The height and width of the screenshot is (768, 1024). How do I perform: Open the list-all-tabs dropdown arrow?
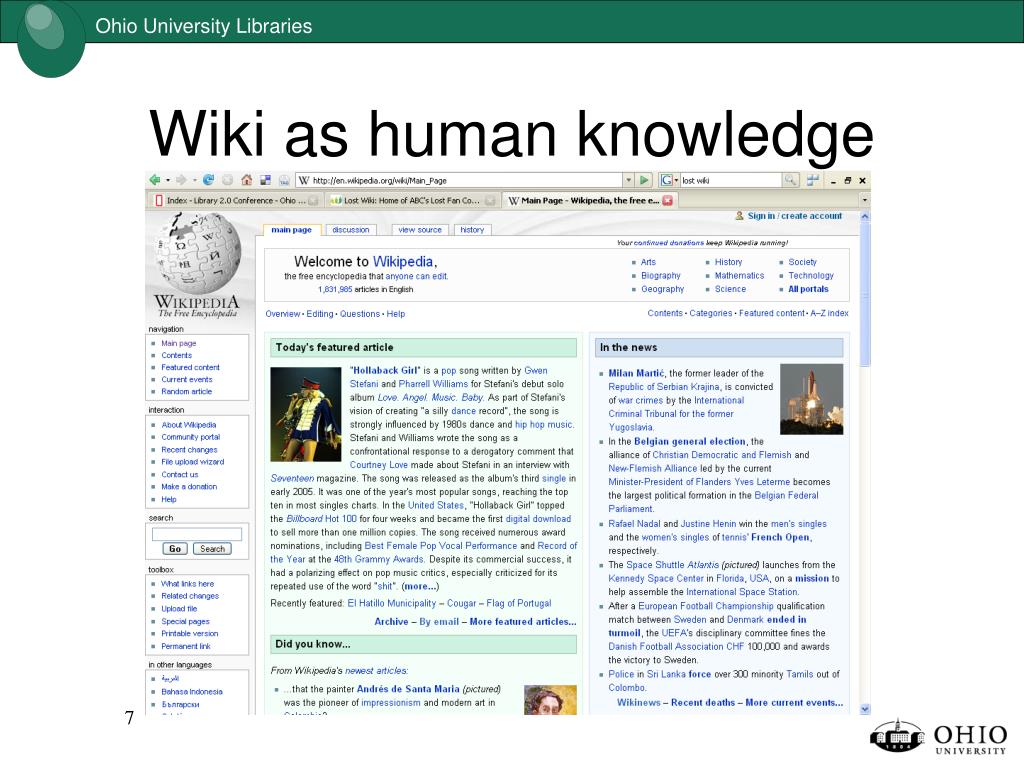tap(864, 200)
